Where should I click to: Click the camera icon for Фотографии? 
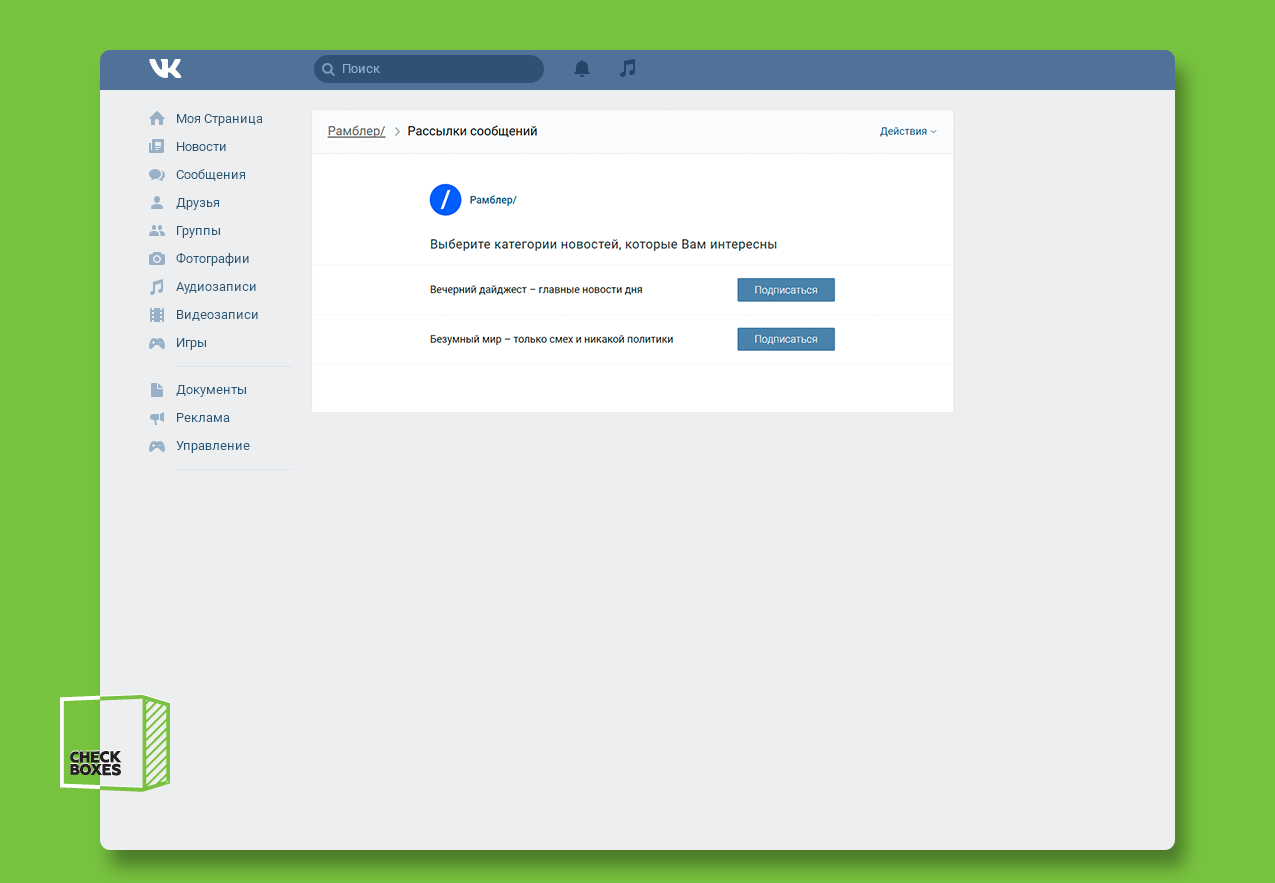point(157,259)
